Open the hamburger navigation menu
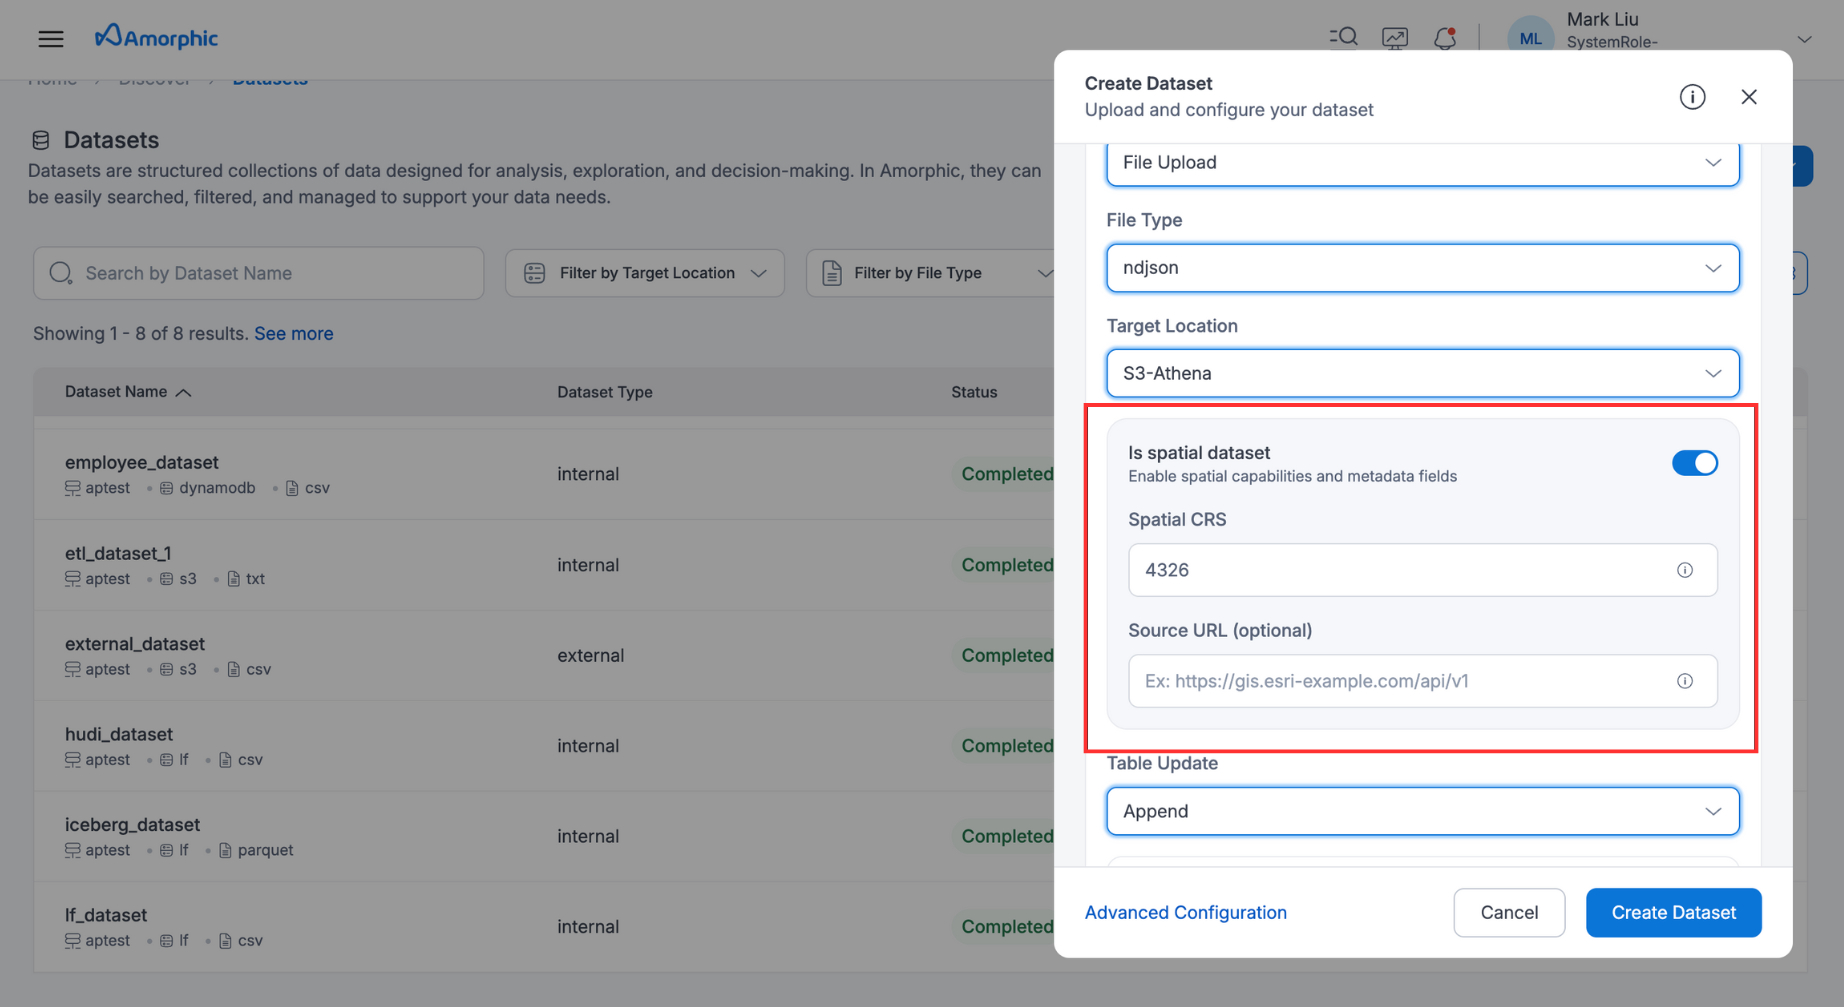 tap(51, 39)
